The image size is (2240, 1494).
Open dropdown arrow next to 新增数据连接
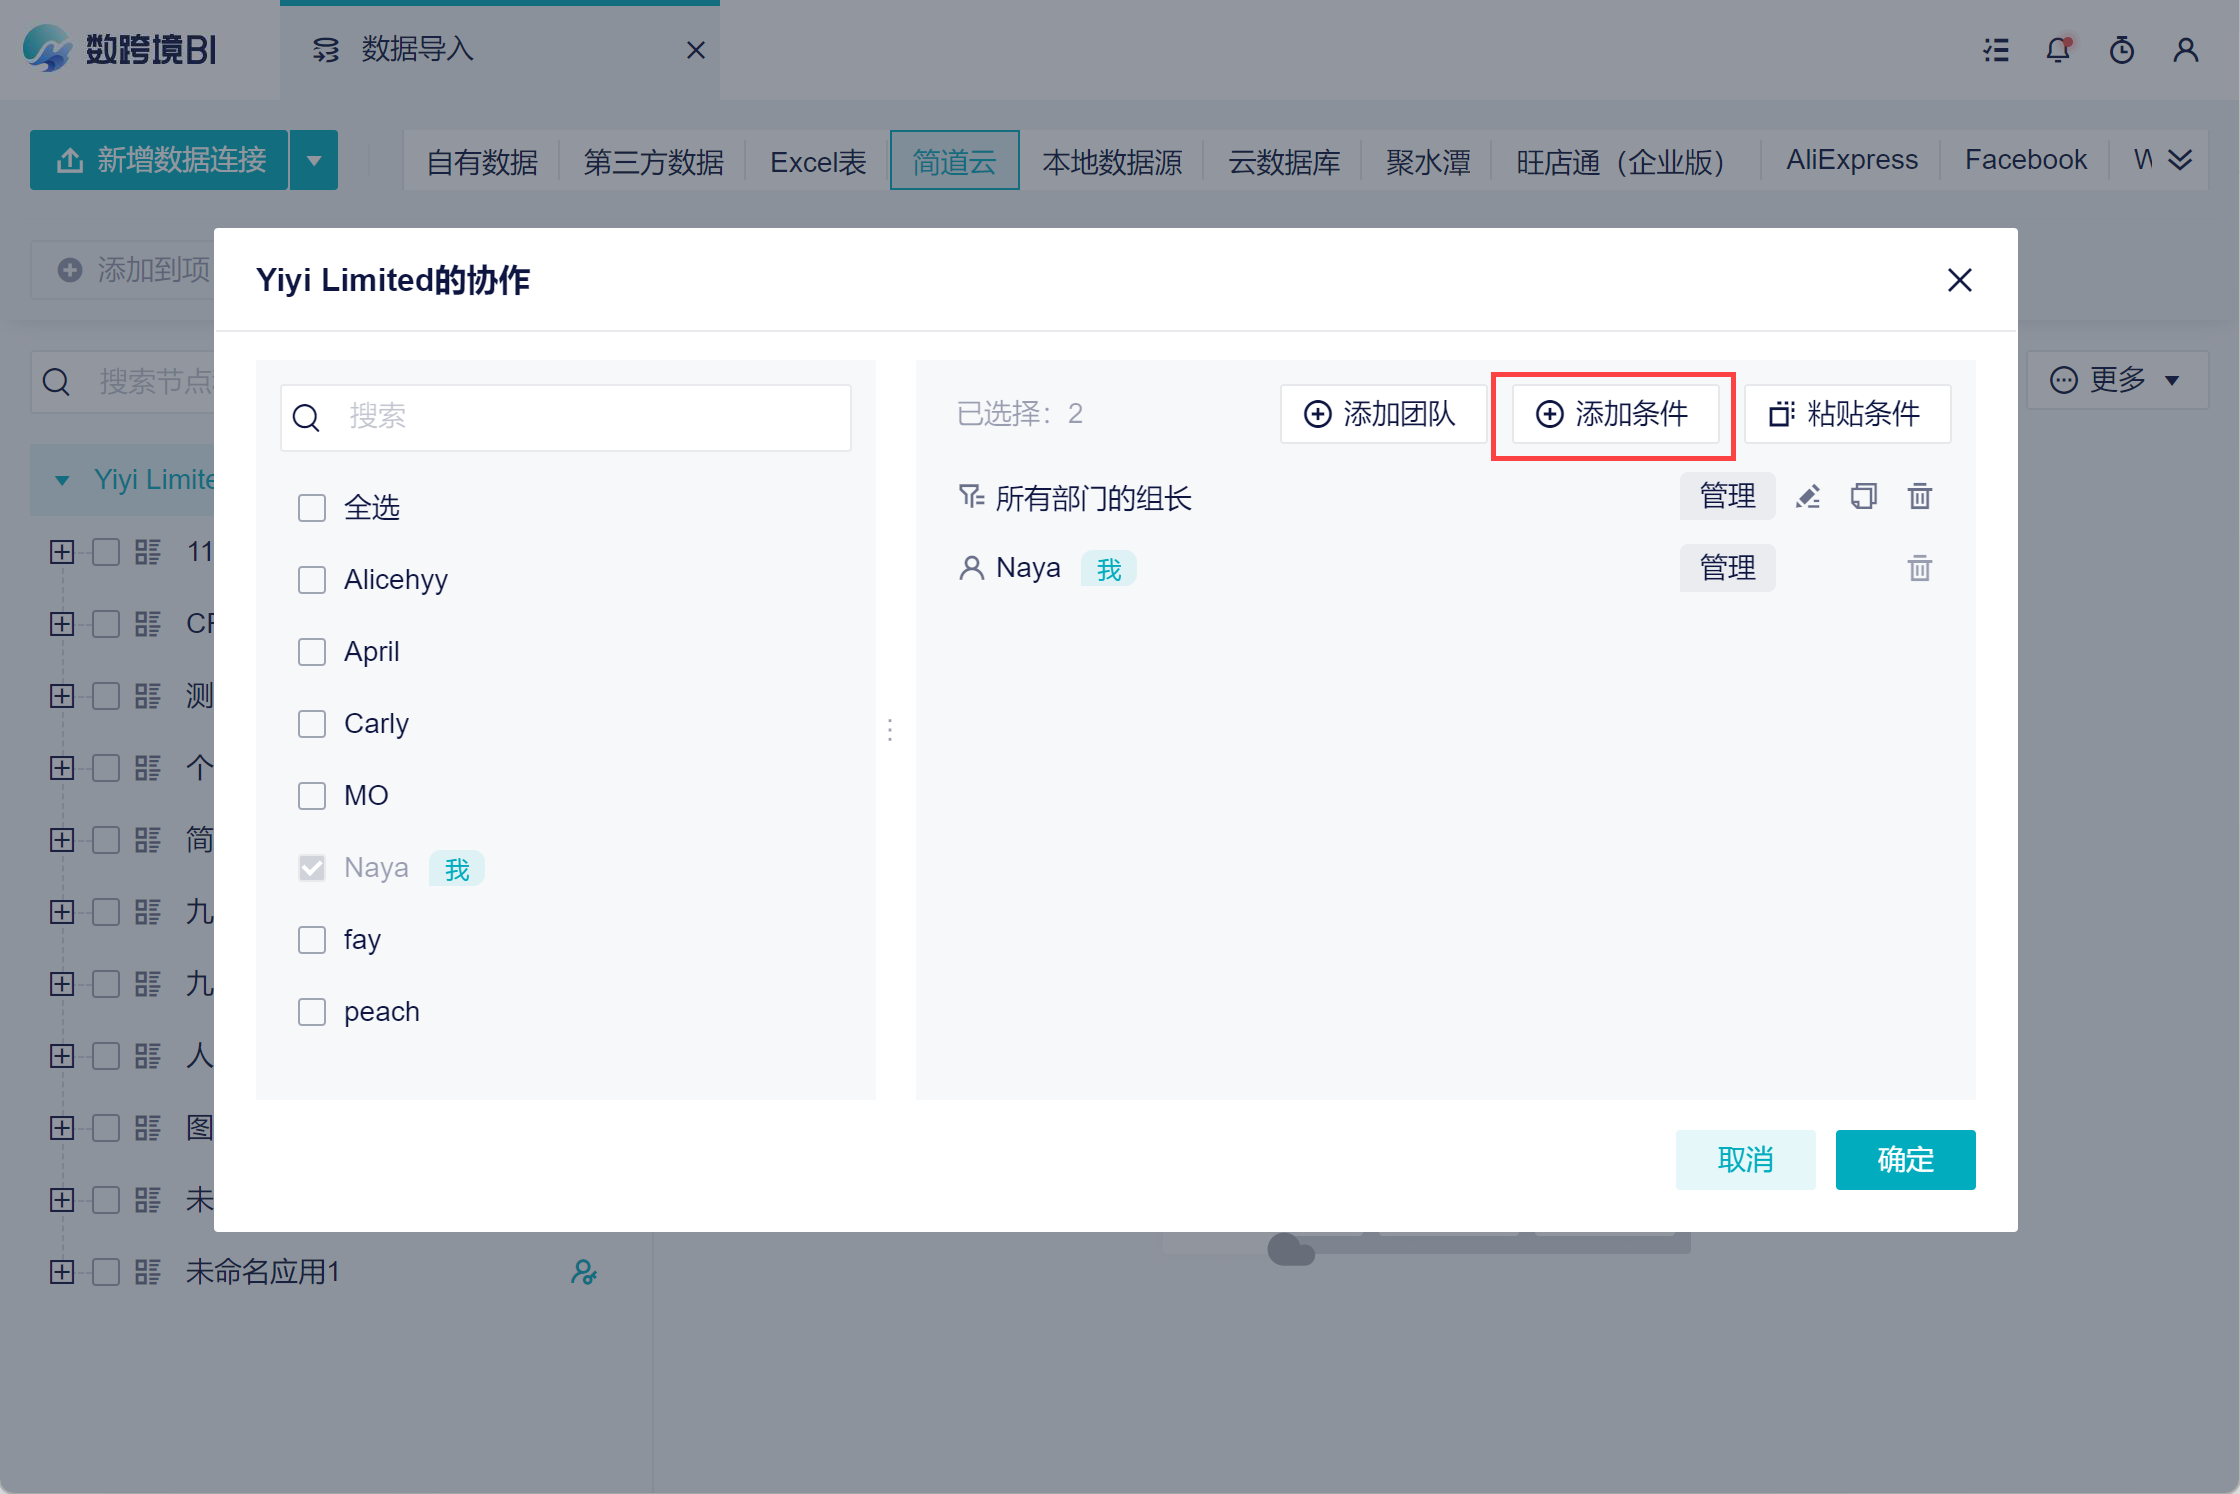tap(314, 160)
